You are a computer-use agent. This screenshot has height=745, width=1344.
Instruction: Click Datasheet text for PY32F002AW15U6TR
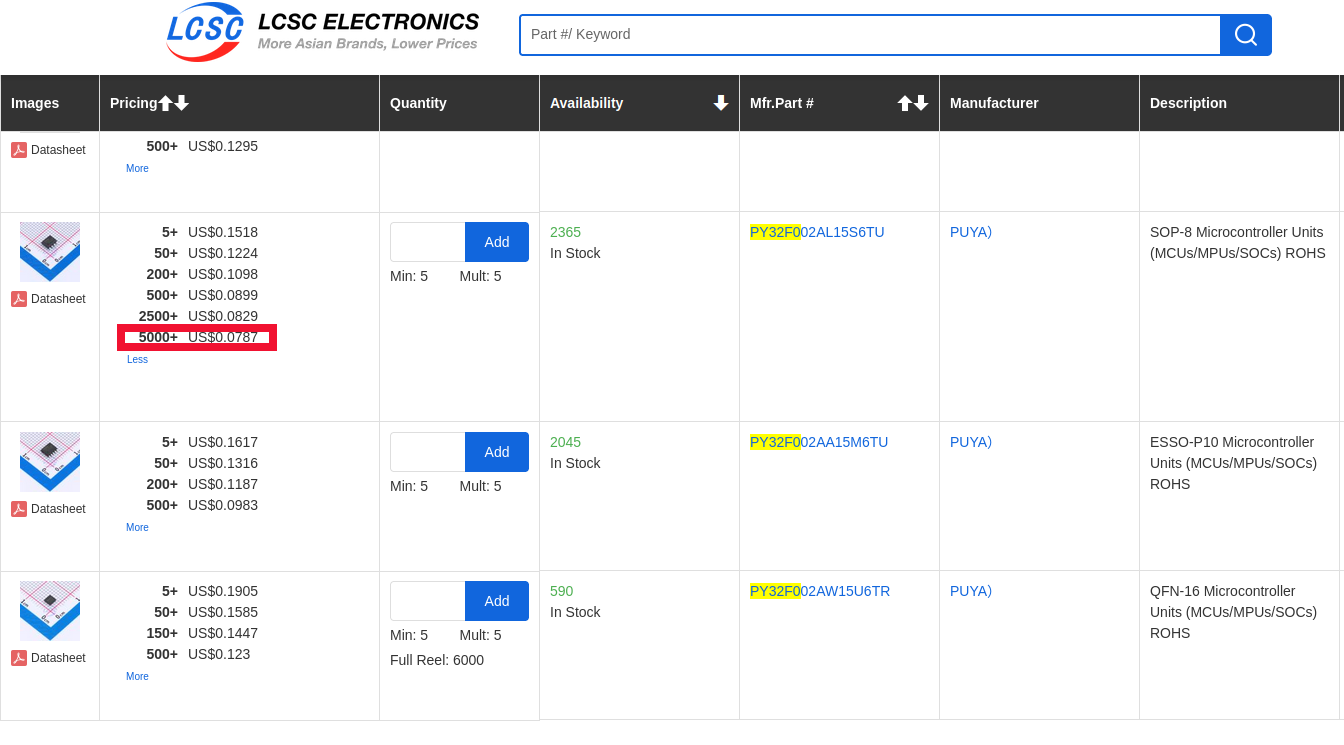pos(58,658)
